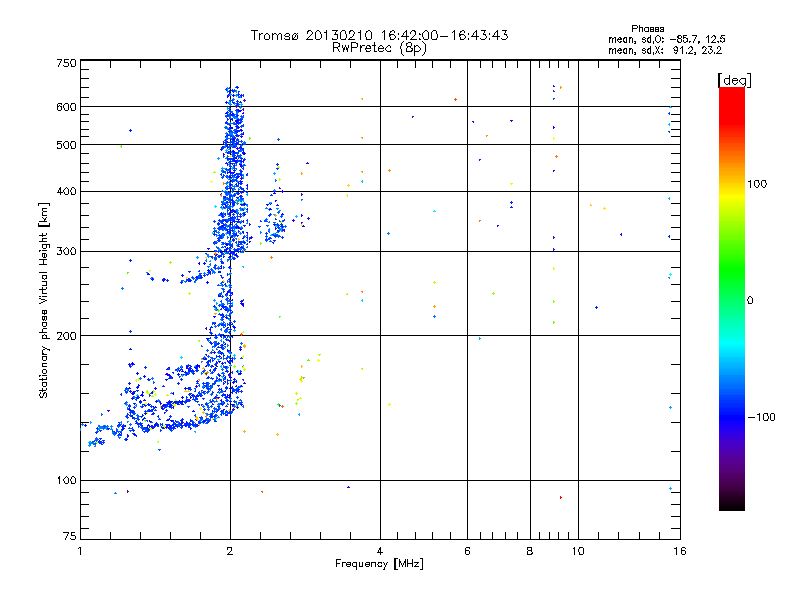
Task: Click the x-axis tick label "6"
Action: click(467, 551)
